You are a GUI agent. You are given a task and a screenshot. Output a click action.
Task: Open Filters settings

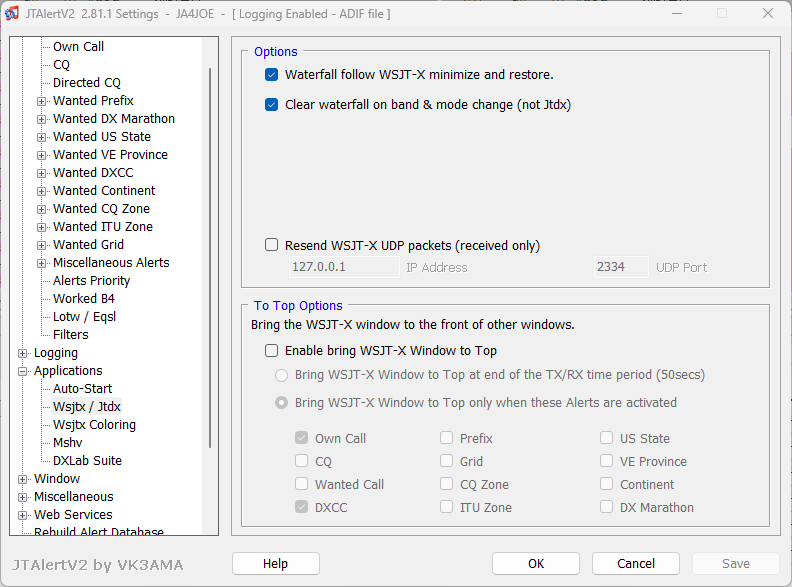click(71, 334)
